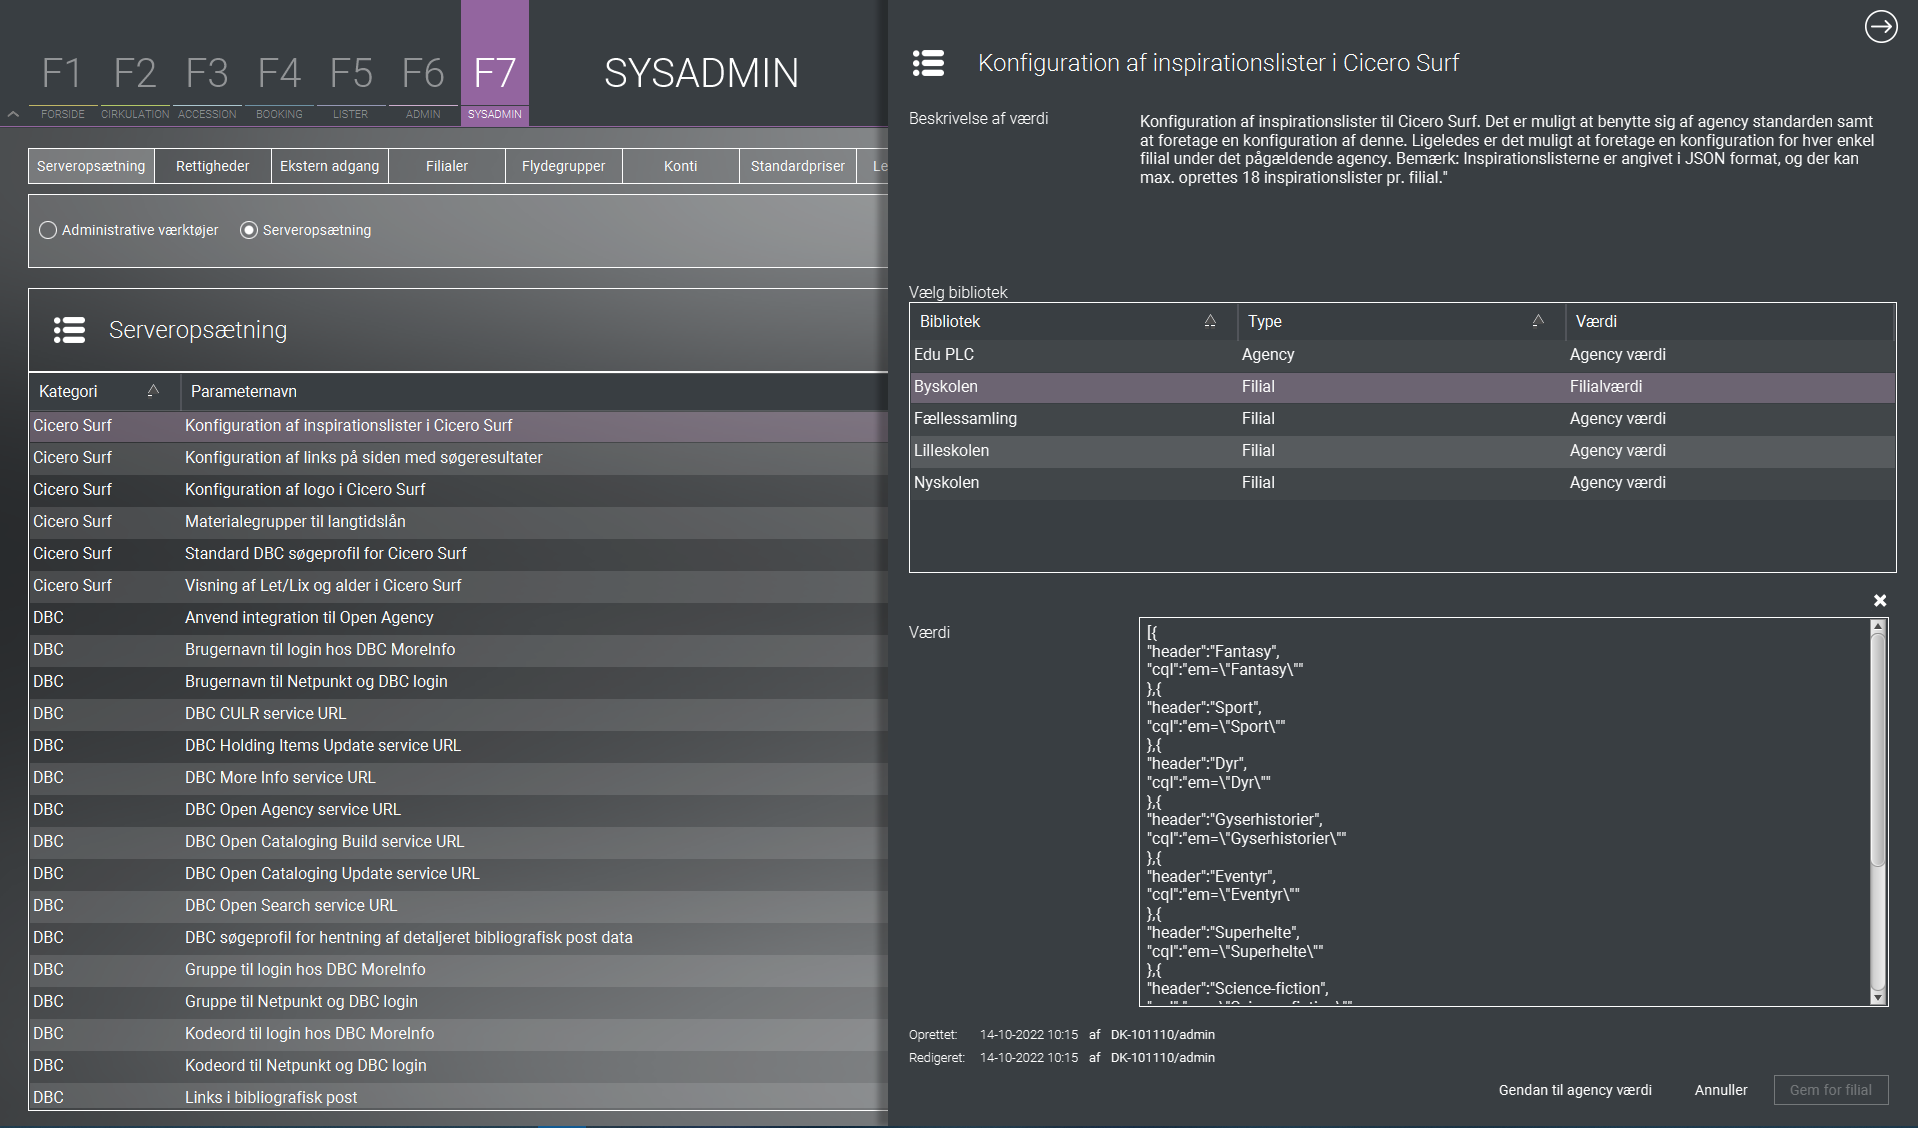Select DBC Open Search service URL
The image size is (1918, 1128).
pos(459,906)
